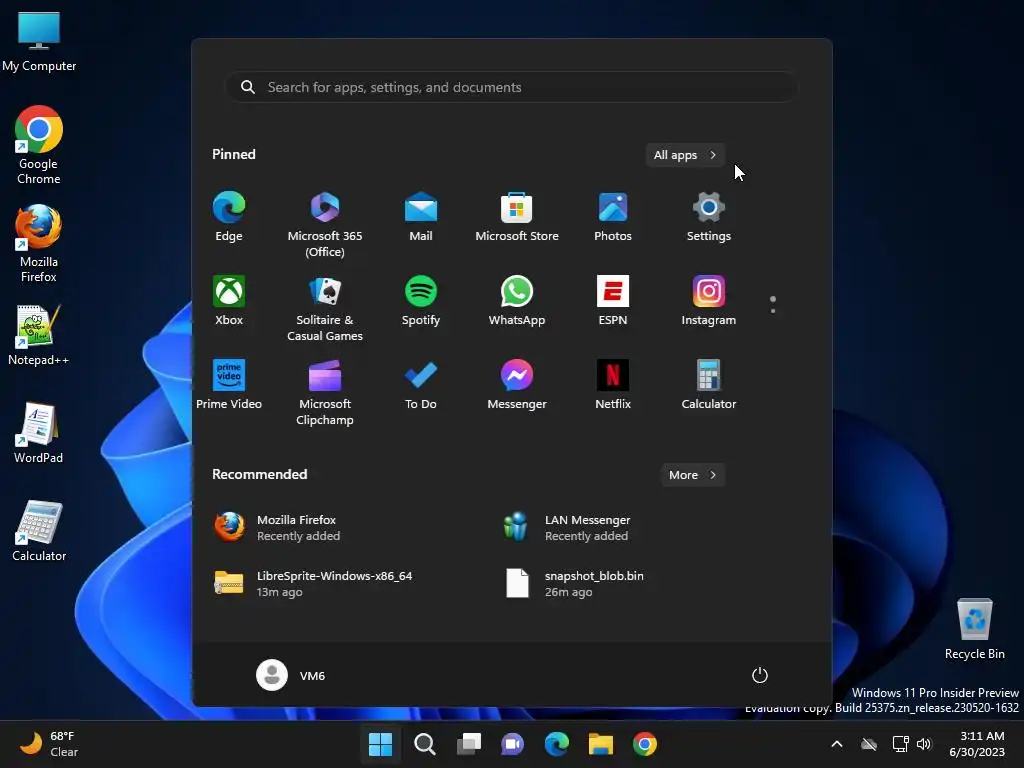Open volume control in system tray

coord(924,744)
